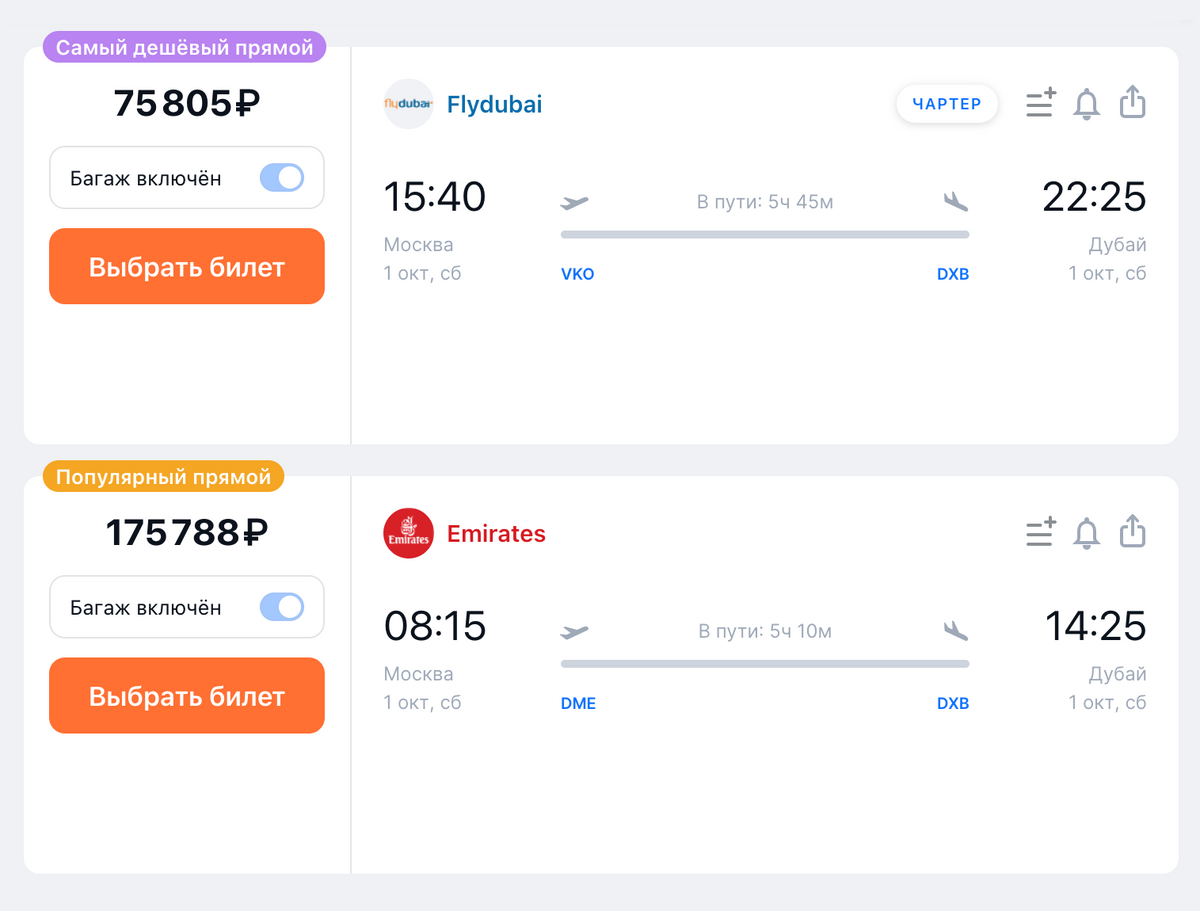
Task: Open the Emirates airline name link
Action: (496, 534)
